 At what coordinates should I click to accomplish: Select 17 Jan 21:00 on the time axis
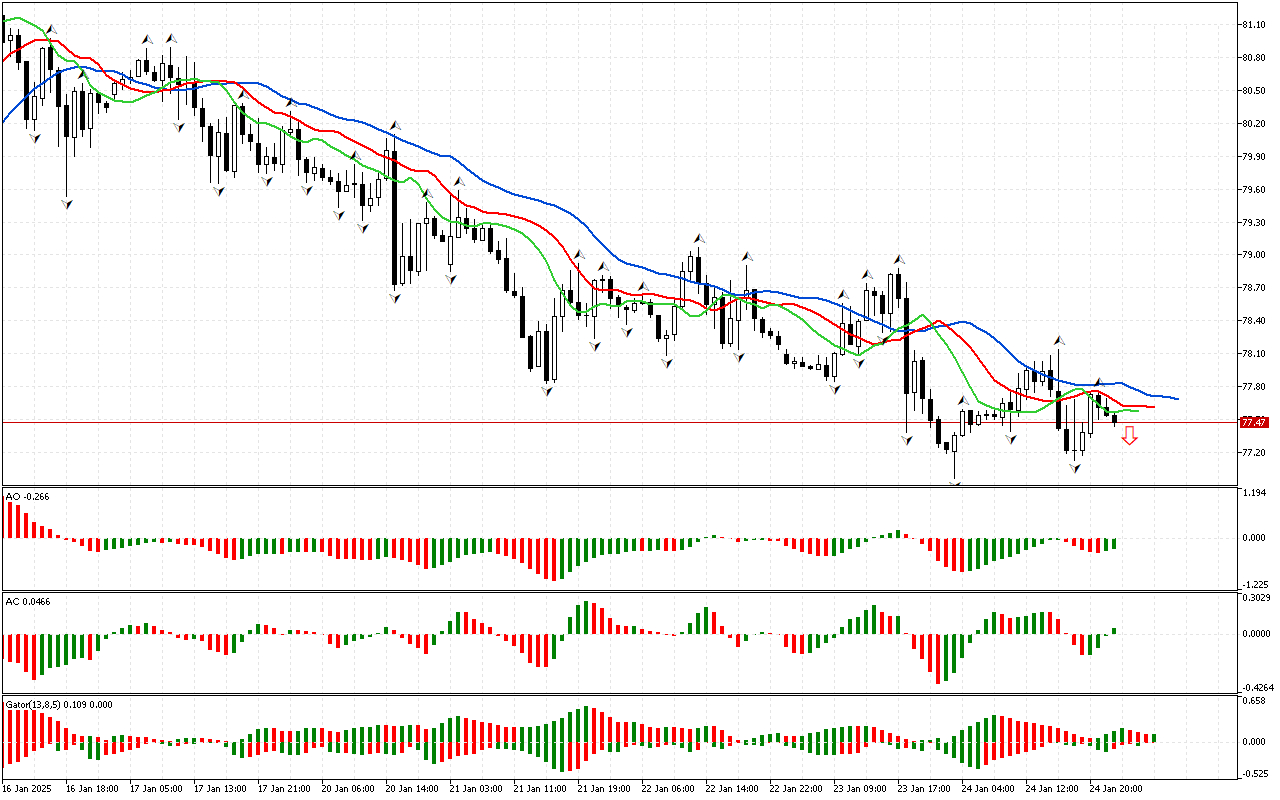283,789
